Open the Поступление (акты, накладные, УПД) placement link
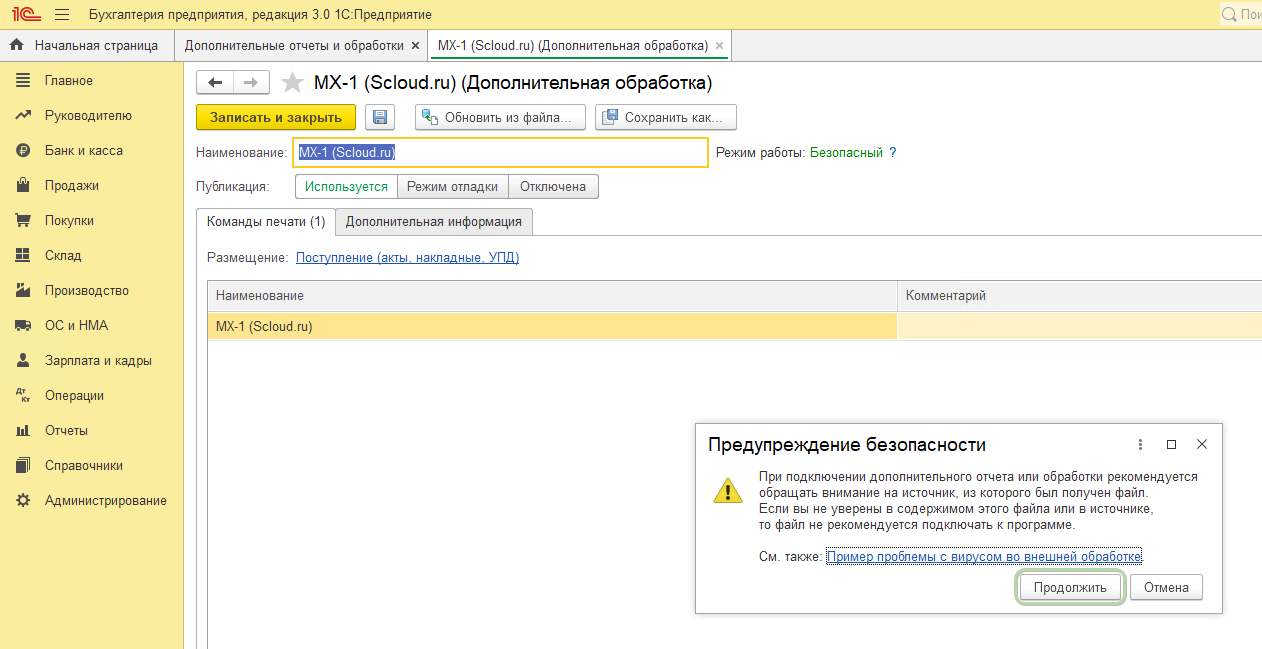Viewport: 1262px width, 649px height. click(408, 257)
